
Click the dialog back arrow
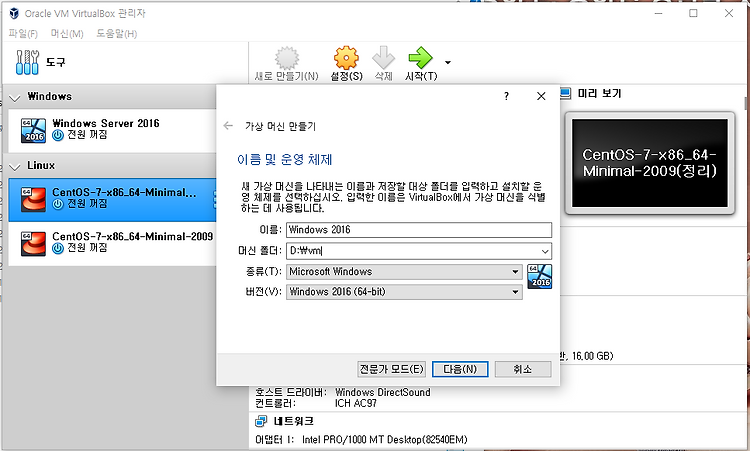228,126
